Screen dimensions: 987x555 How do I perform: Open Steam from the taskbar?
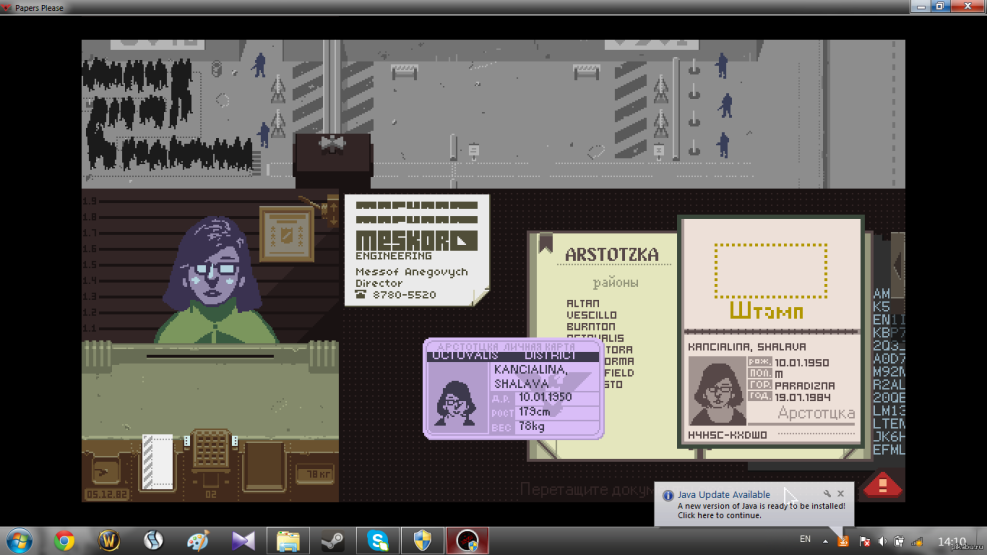click(x=333, y=541)
